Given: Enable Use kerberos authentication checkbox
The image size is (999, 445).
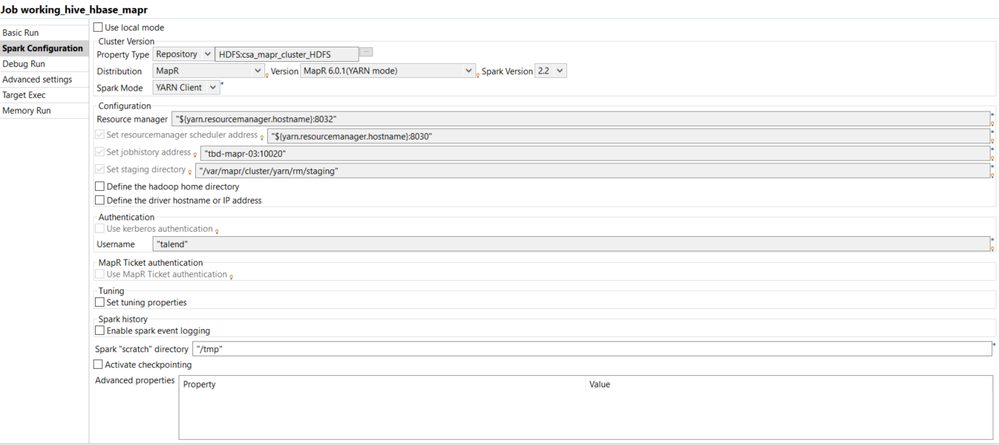Looking at the screenshot, I should (99, 228).
